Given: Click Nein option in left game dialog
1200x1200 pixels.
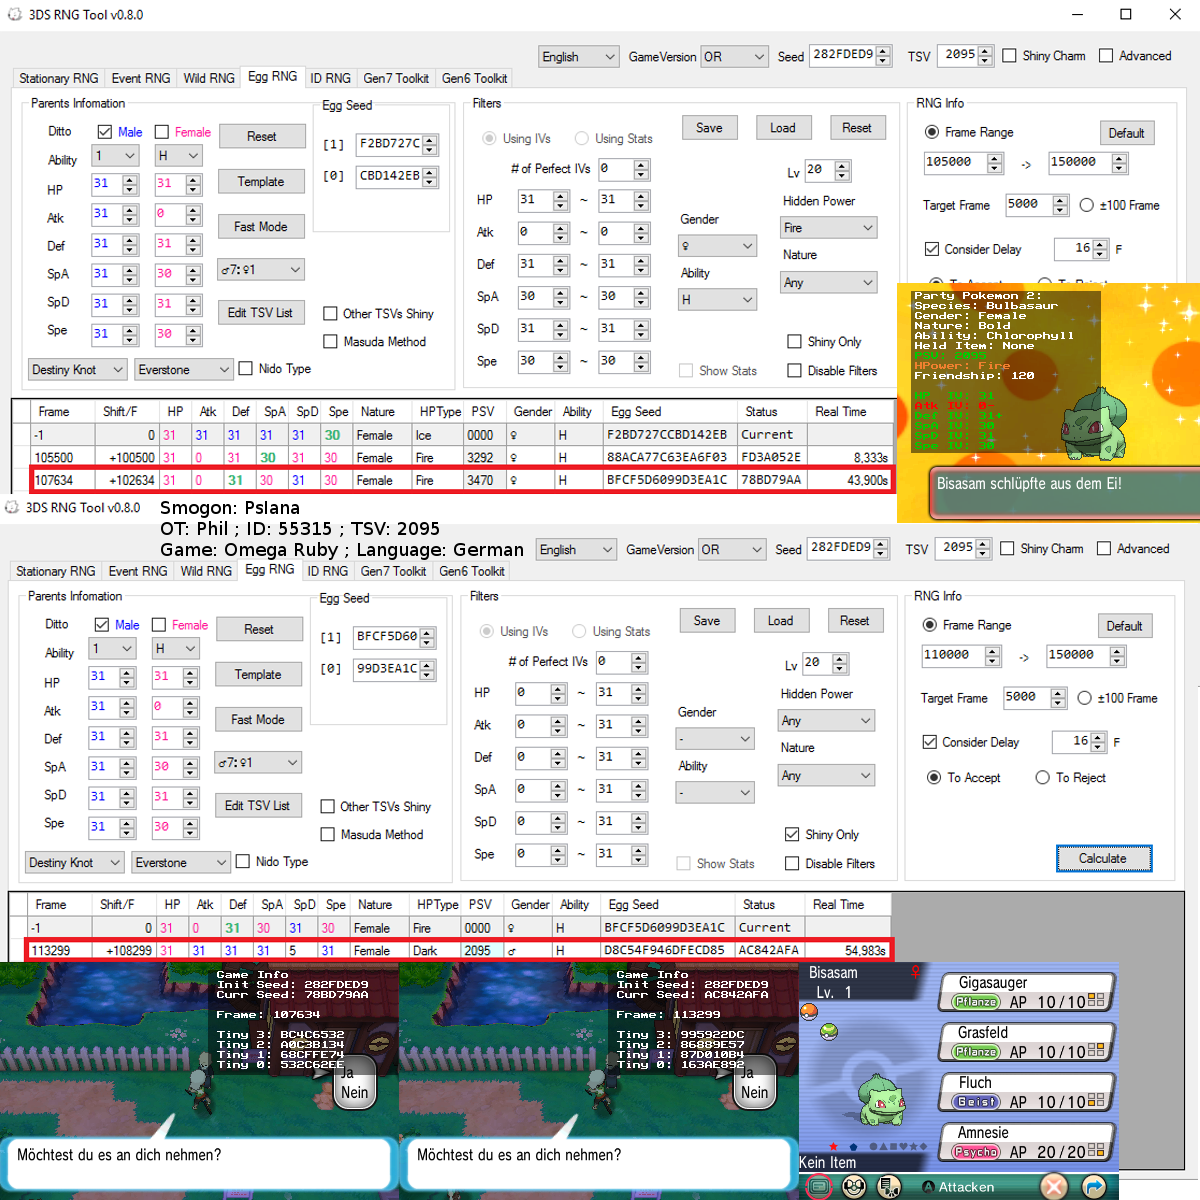Looking at the screenshot, I should click(355, 1093).
